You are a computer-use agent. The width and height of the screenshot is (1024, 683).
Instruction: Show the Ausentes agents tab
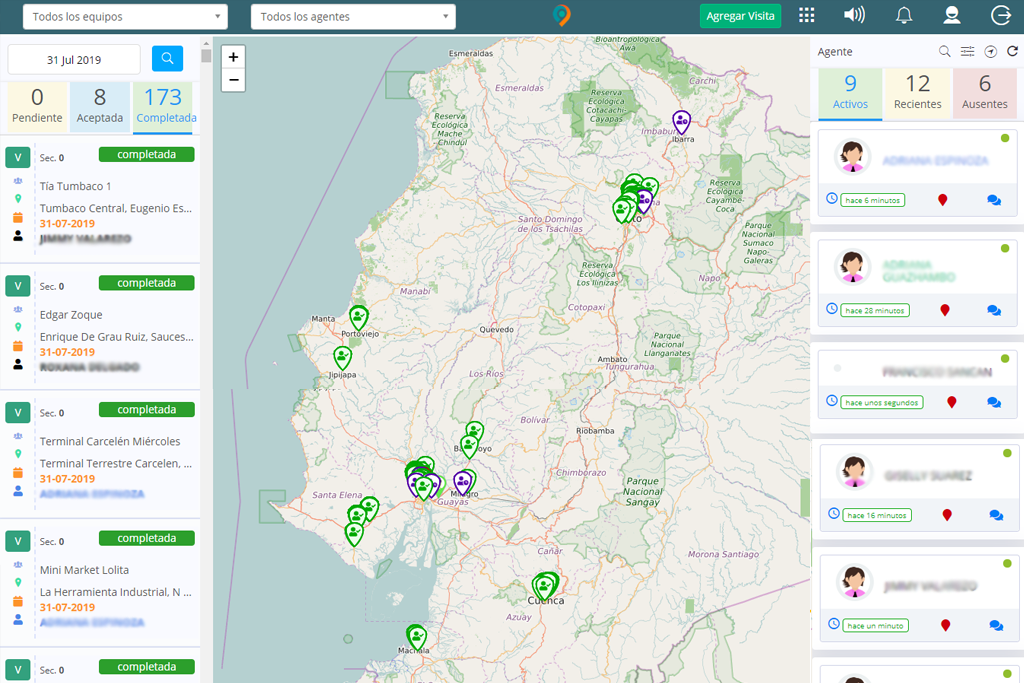[x=985, y=93]
